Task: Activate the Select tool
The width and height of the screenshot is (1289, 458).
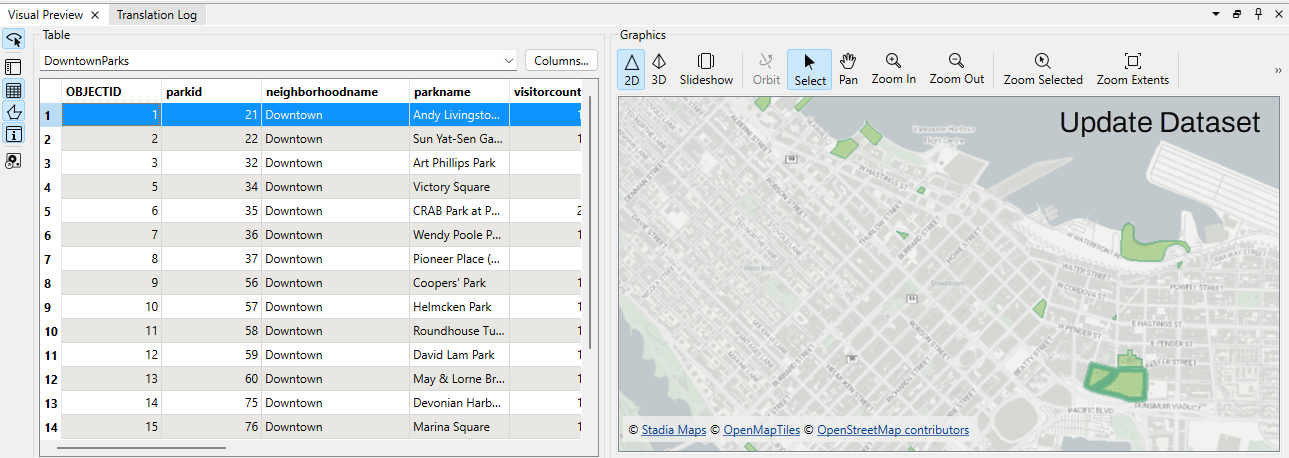Action: point(810,69)
